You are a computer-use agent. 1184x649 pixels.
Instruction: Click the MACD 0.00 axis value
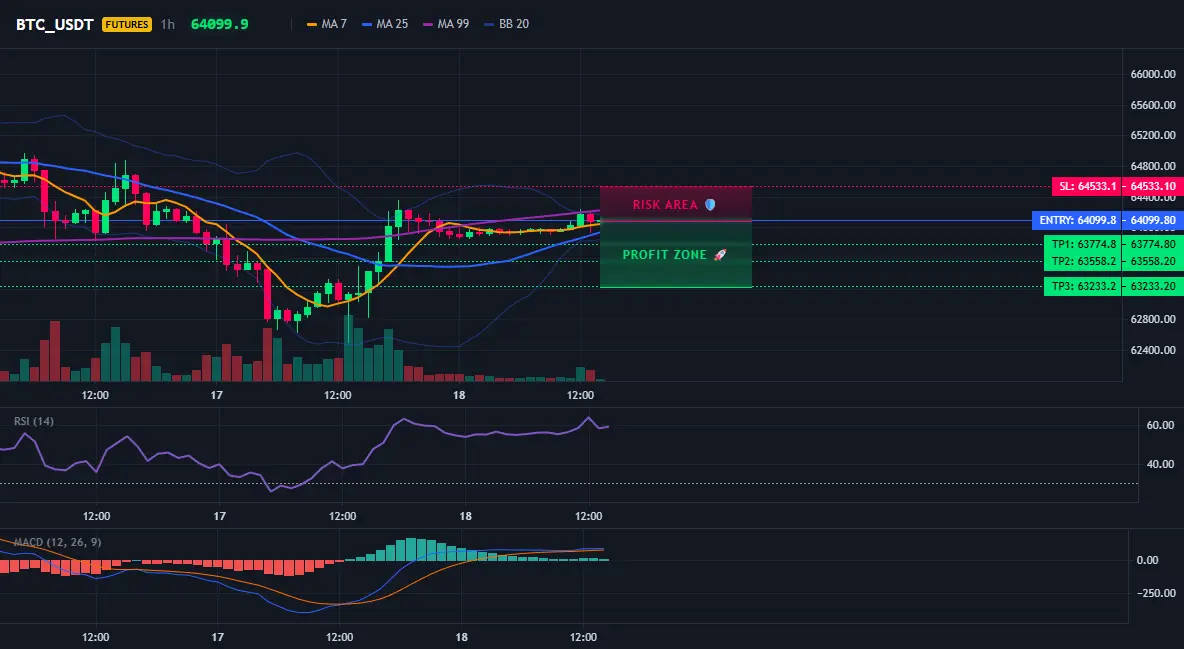(x=1148, y=560)
